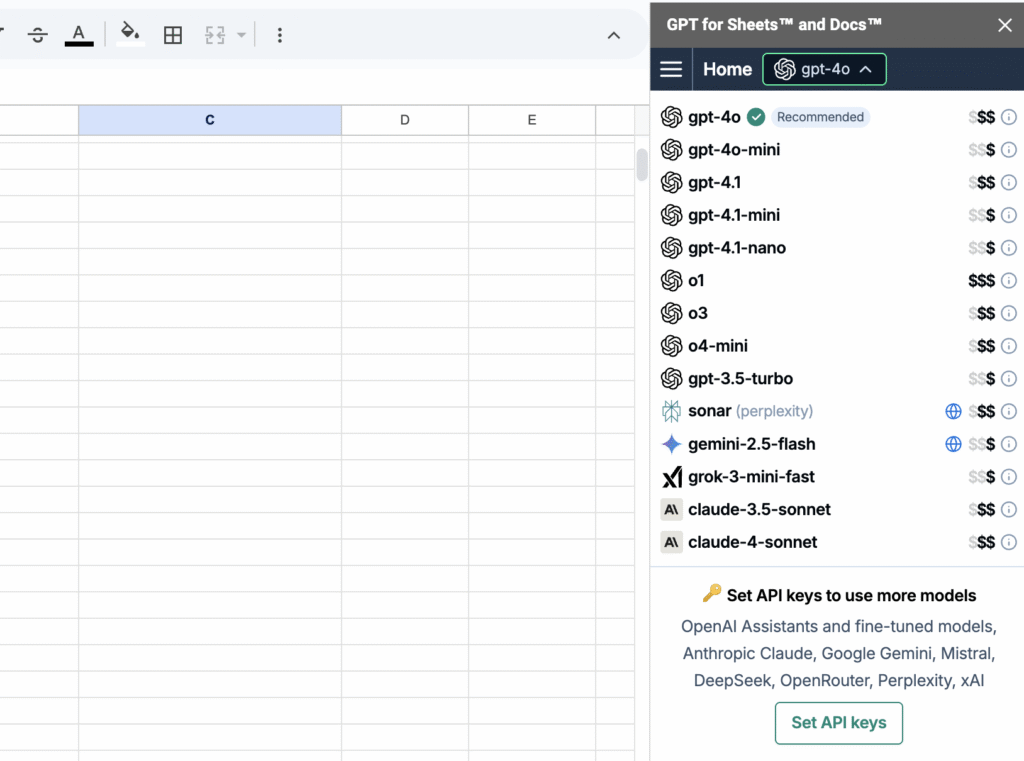The image size is (1024, 761).
Task: Click the Anthropic logo beside claude-4-sonnet
Action: [x=671, y=542]
